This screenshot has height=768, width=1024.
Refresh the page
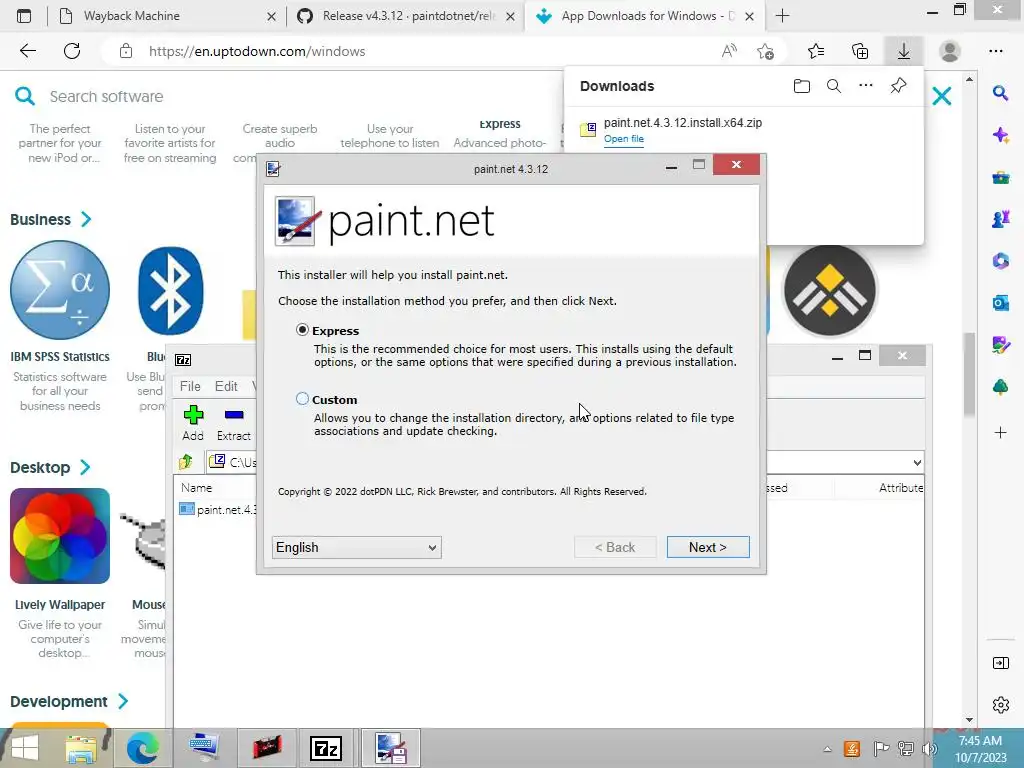[x=72, y=51]
